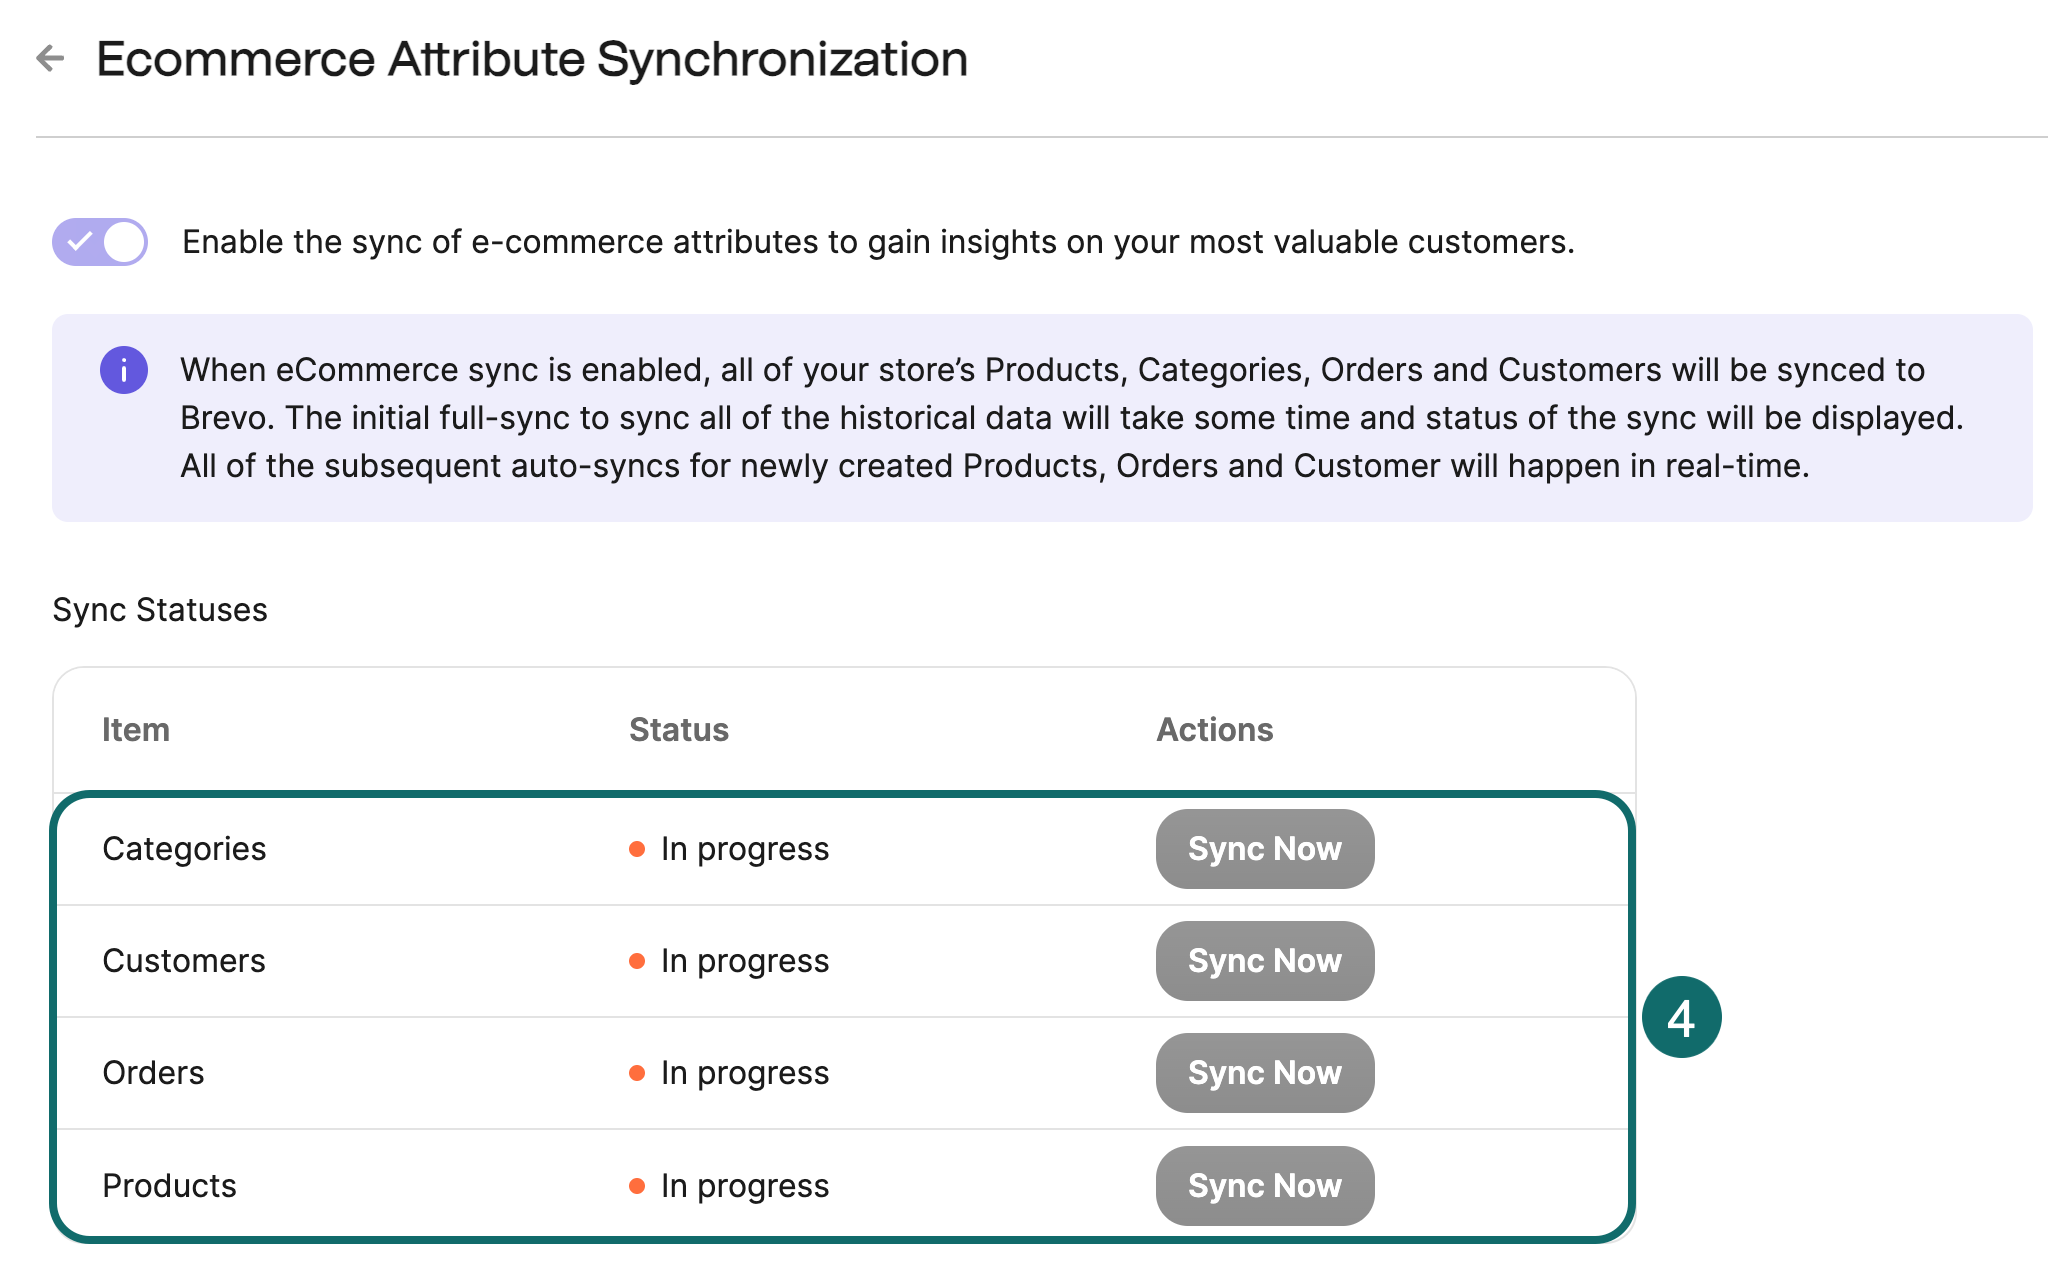Click the back arrow icon

tap(50, 58)
